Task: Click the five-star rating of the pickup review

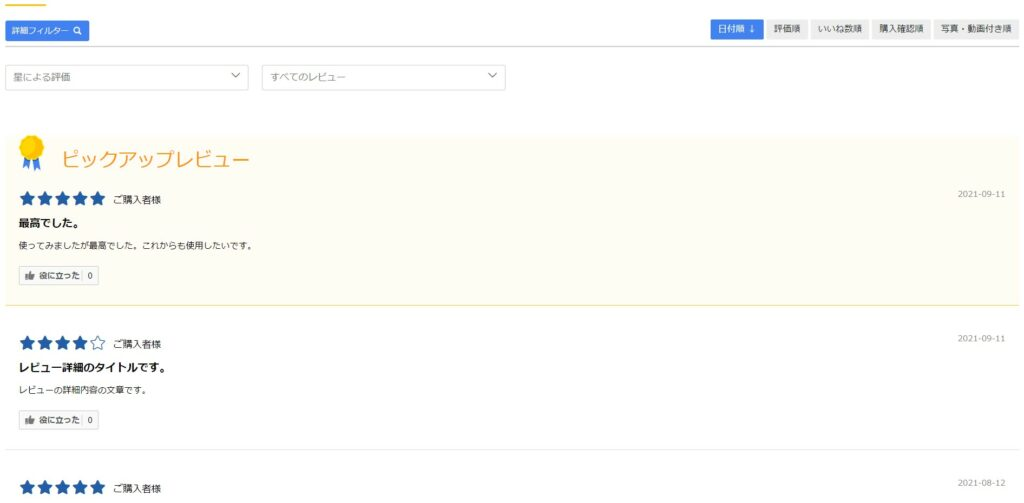Action: coord(62,199)
